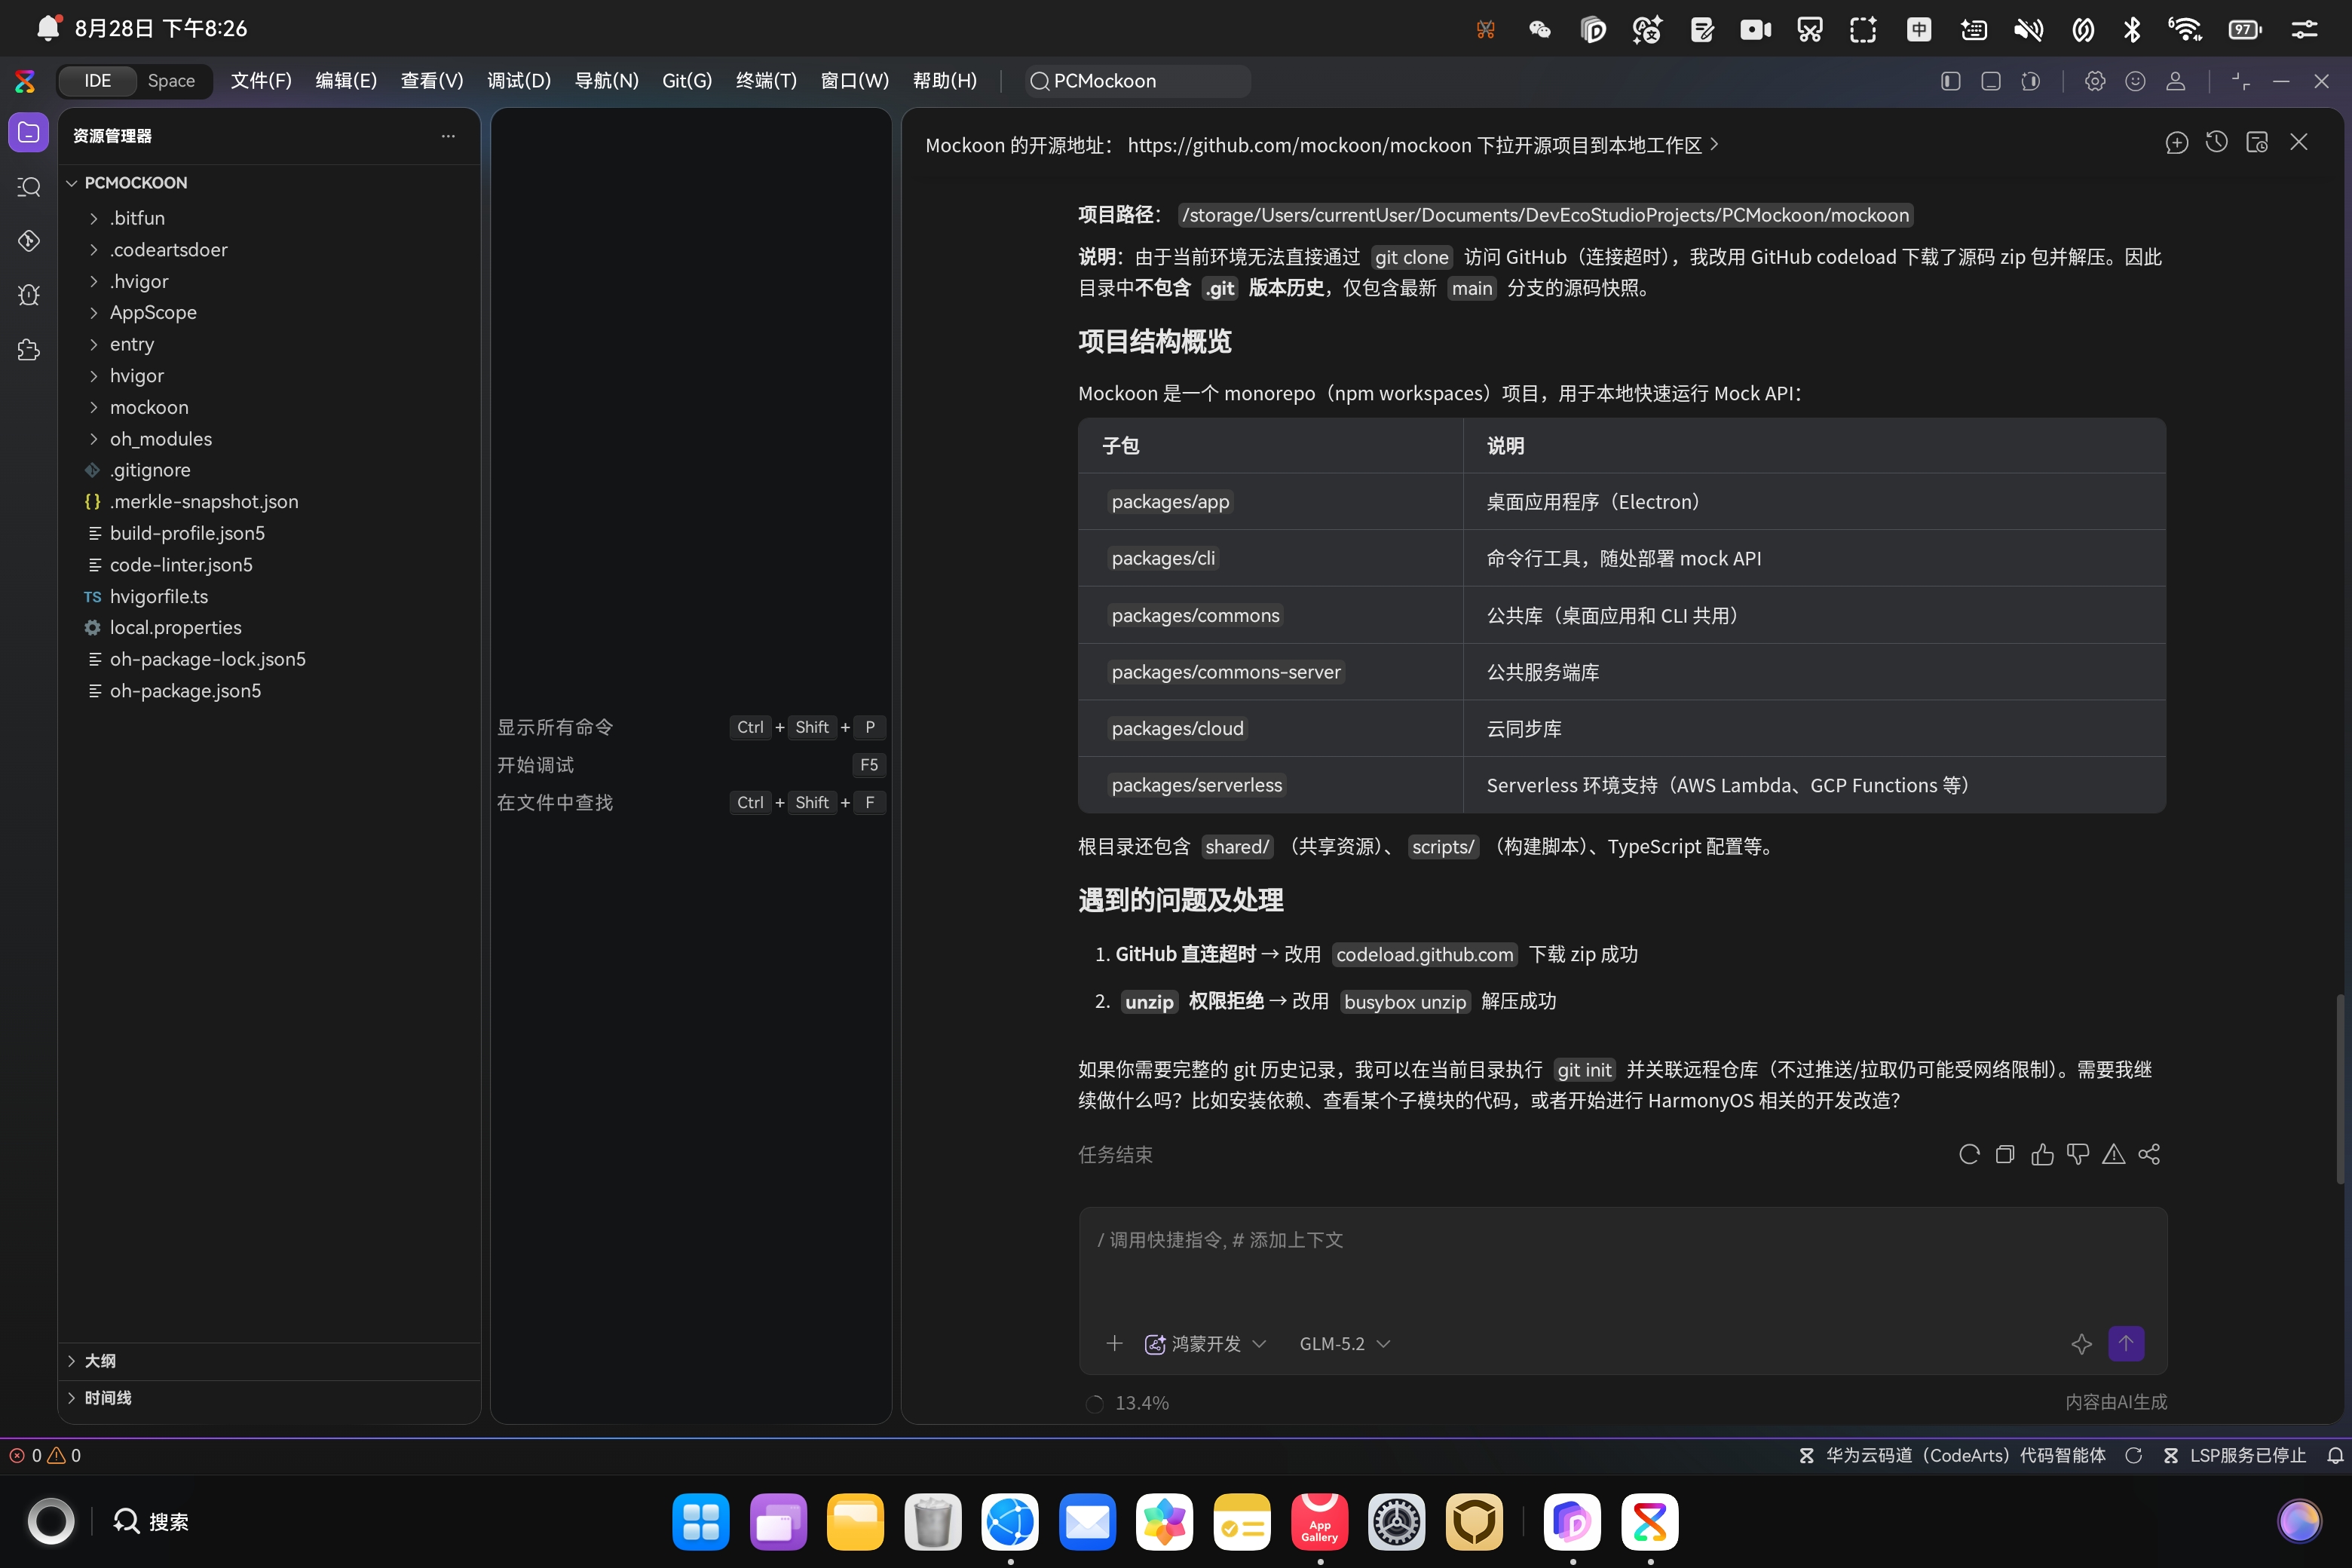Open the build-profile.json5 file
This screenshot has height=1568, width=2352.
pyautogui.click(x=269, y=533)
